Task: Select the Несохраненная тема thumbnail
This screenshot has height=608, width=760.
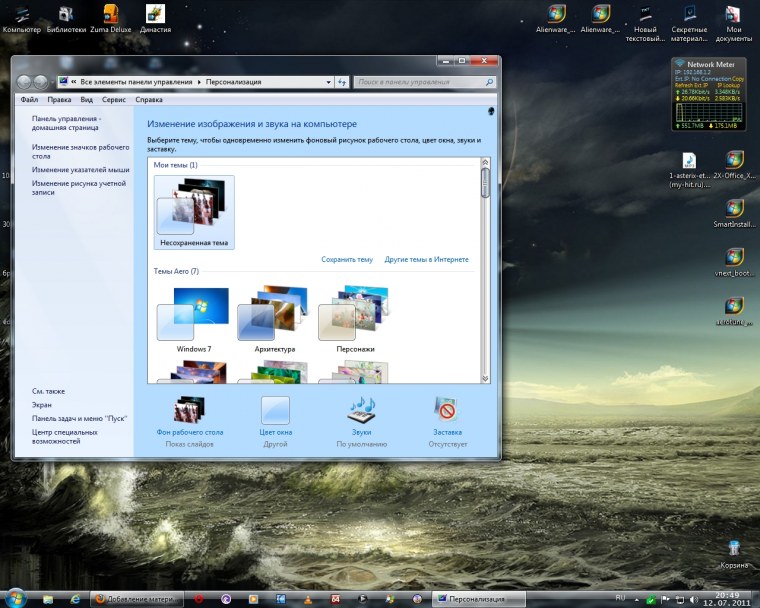Action: point(194,207)
